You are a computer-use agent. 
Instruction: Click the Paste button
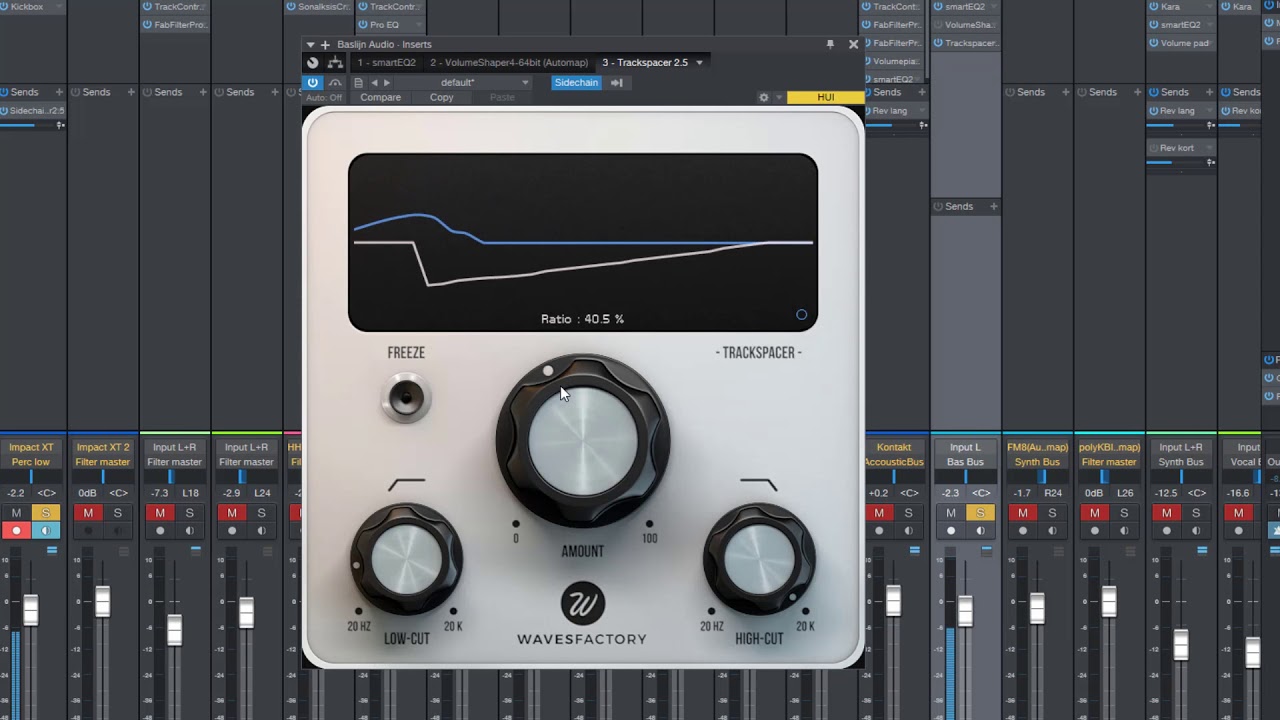tap(502, 98)
